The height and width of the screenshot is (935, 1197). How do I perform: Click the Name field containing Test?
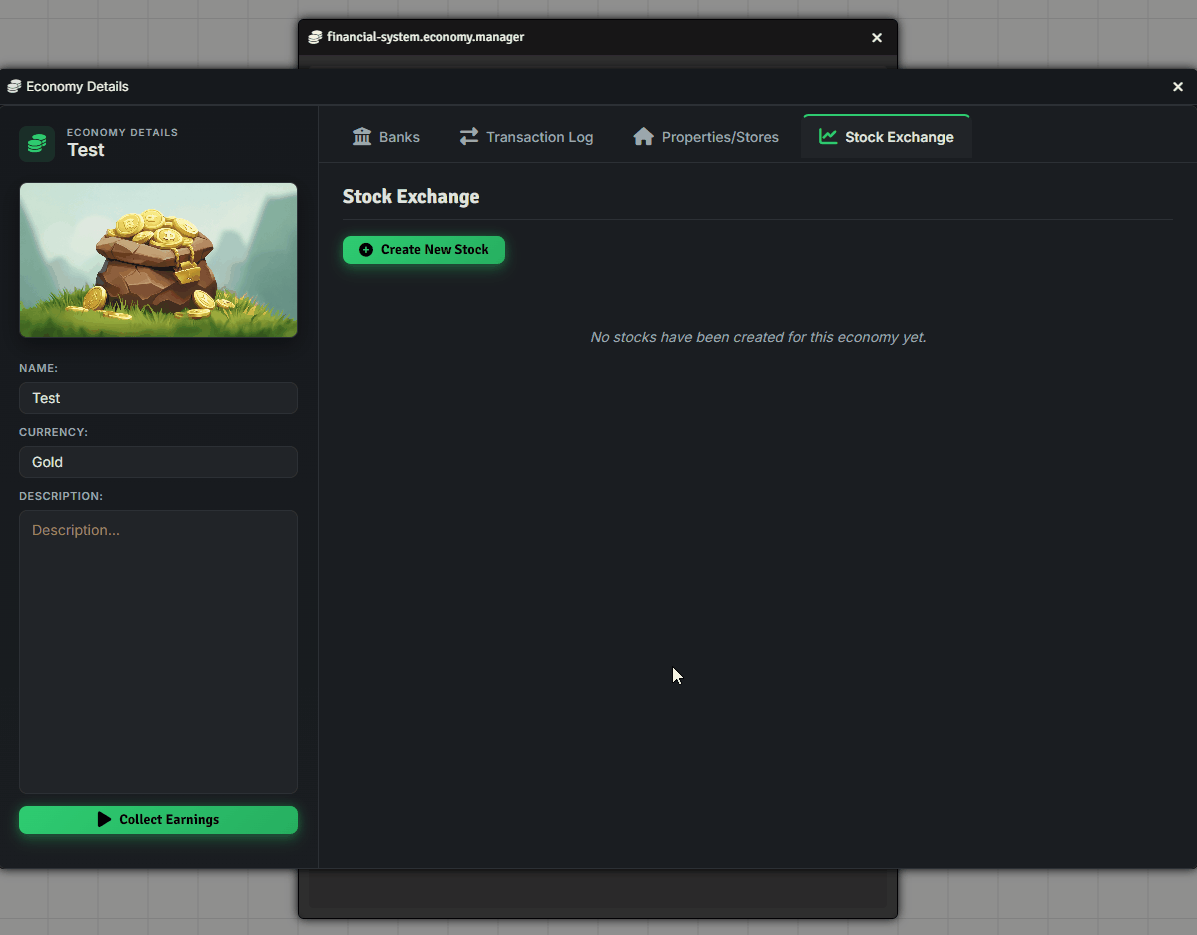pyautogui.click(x=158, y=398)
